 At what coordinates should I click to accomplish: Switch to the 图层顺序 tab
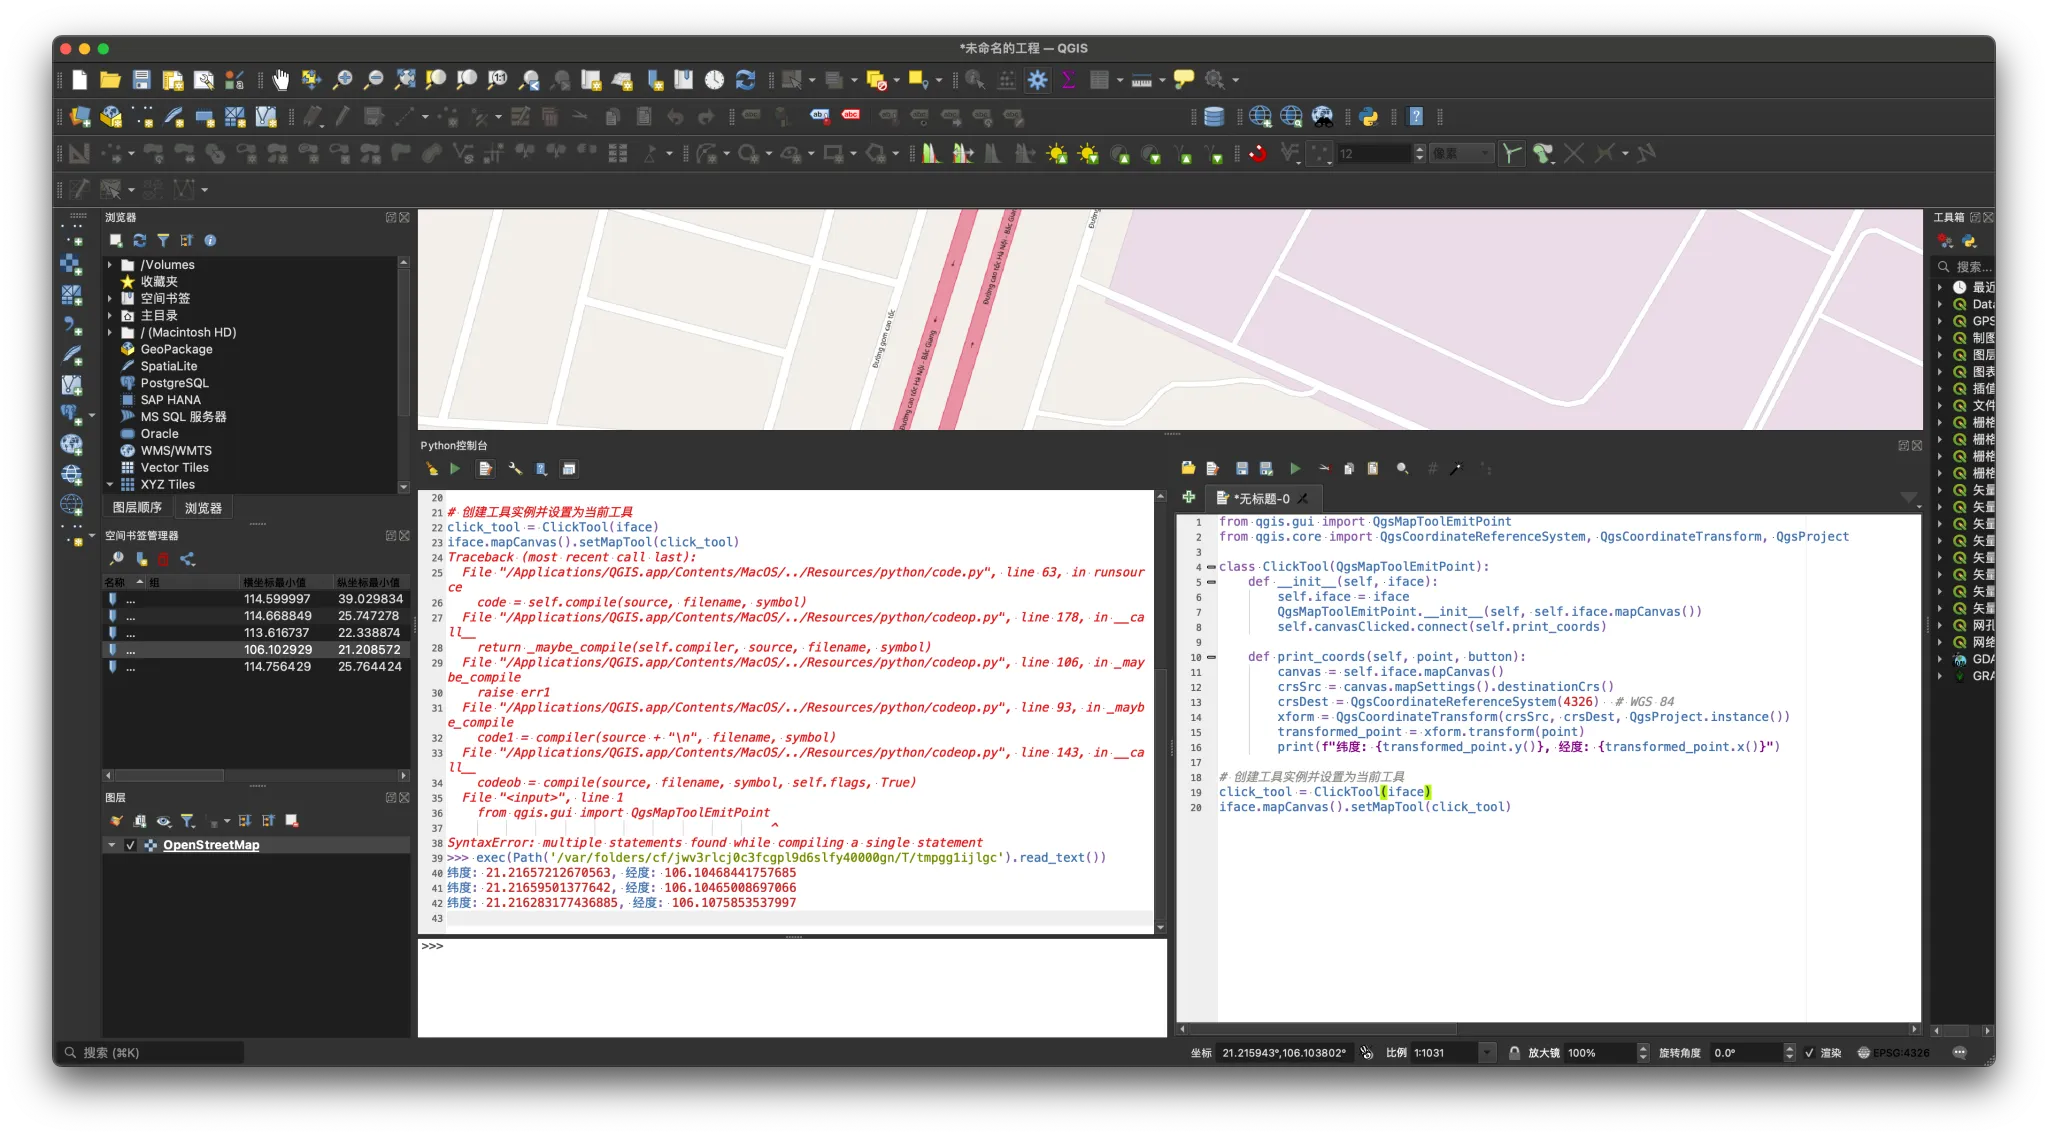(x=137, y=508)
